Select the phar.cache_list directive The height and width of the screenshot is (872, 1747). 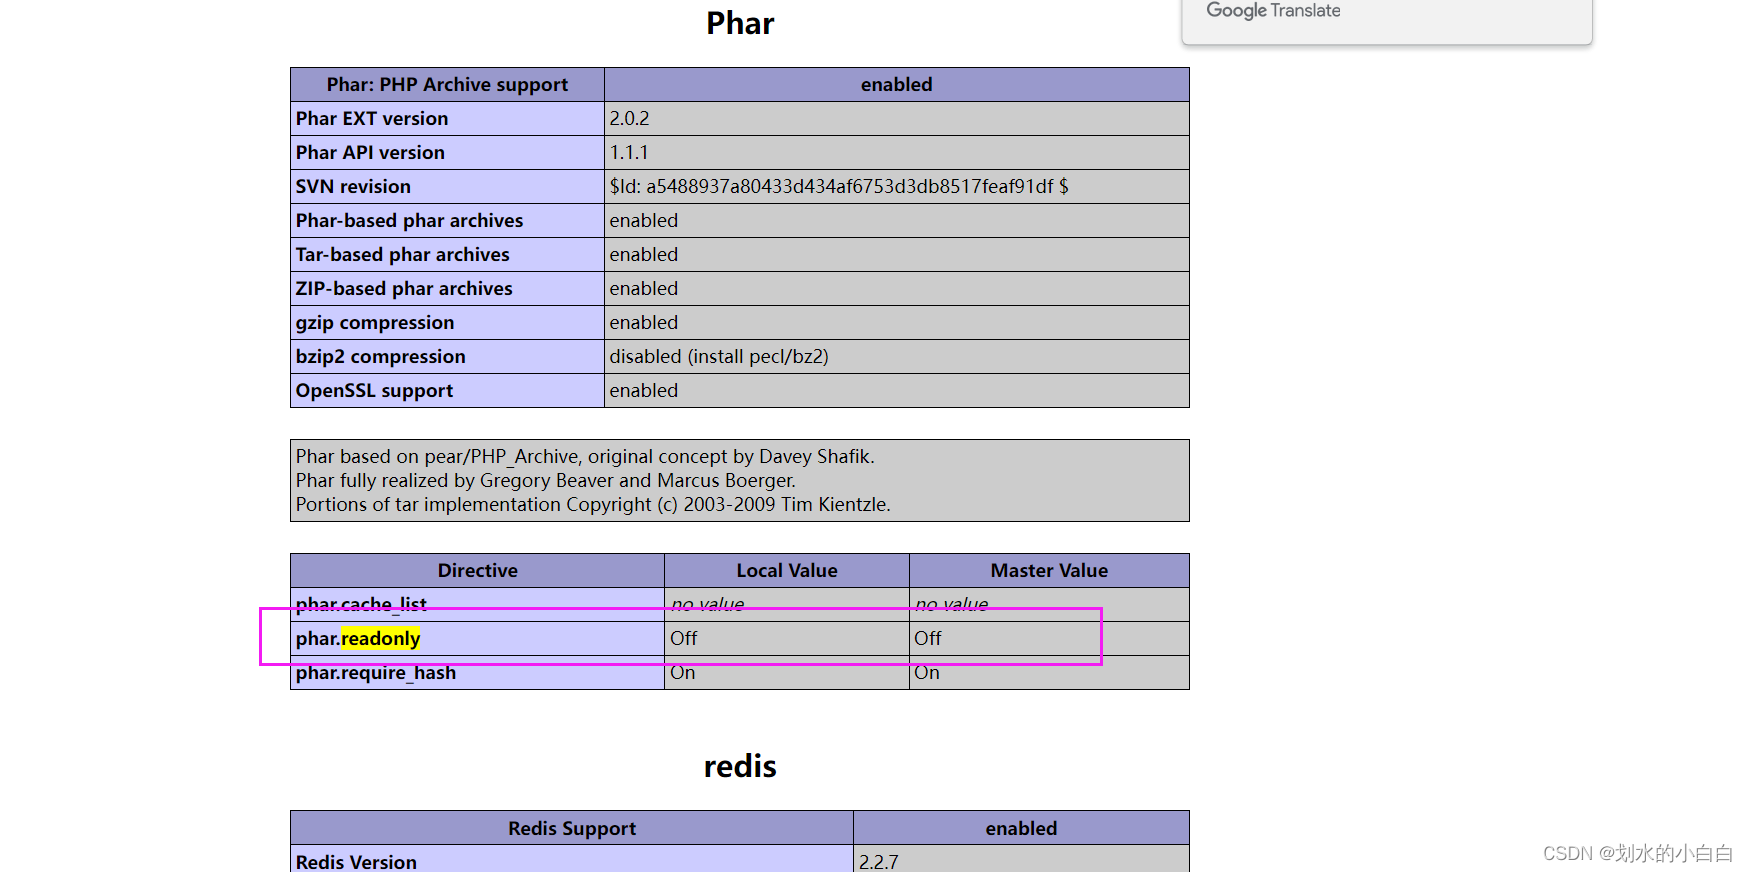coord(361,604)
